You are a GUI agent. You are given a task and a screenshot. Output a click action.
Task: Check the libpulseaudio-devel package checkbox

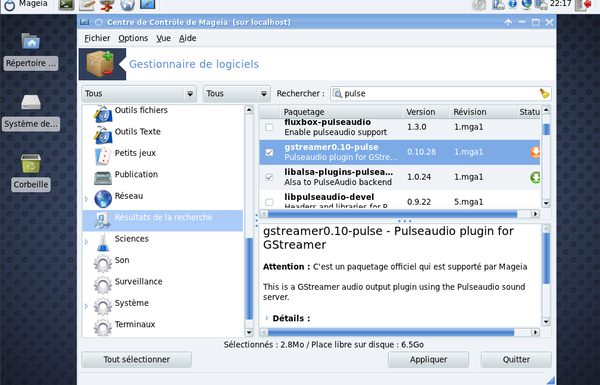tap(269, 202)
